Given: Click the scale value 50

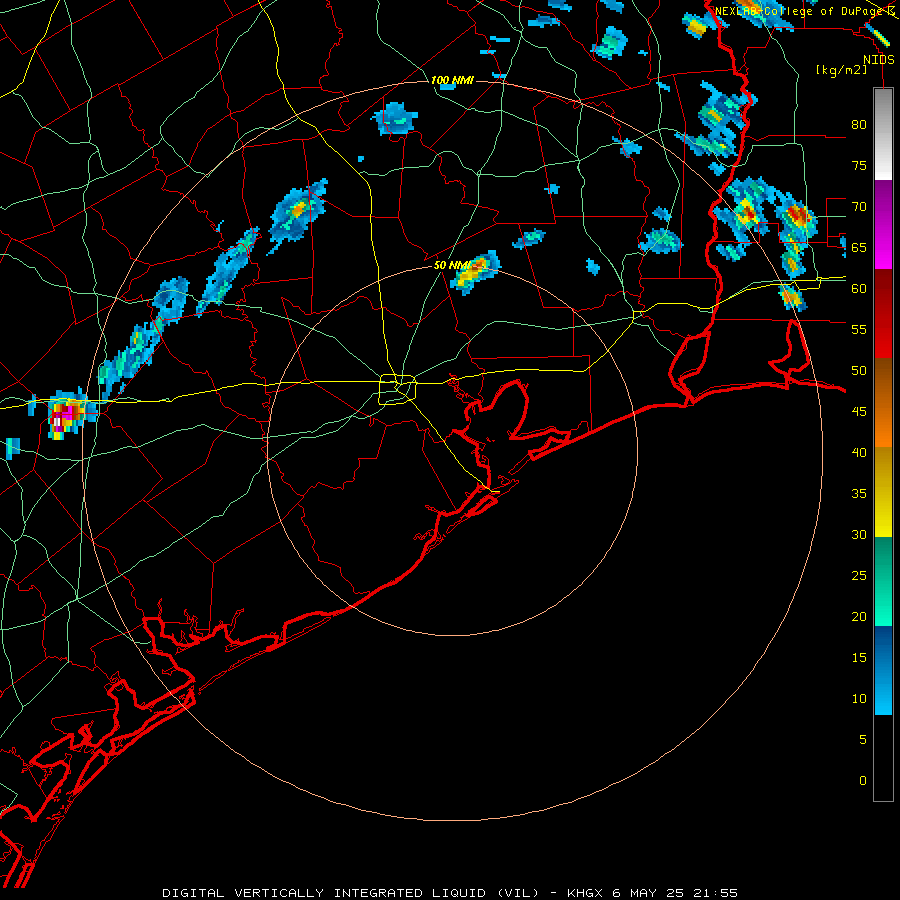Looking at the screenshot, I should [x=859, y=370].
